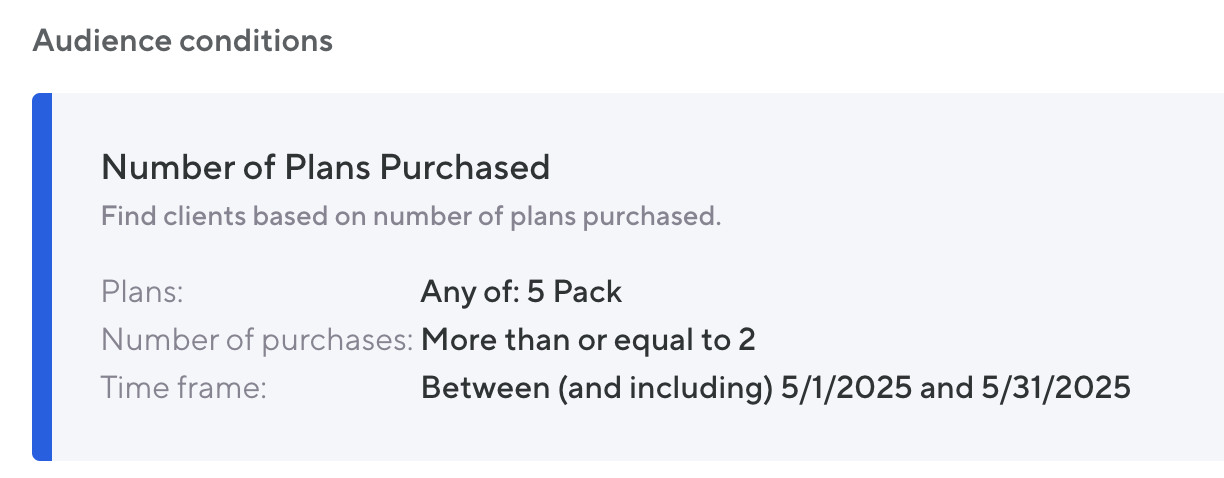Select the Number of Plans Purchased title
The height and width of the screenshot is (478, 1224).
pos(325,166)
